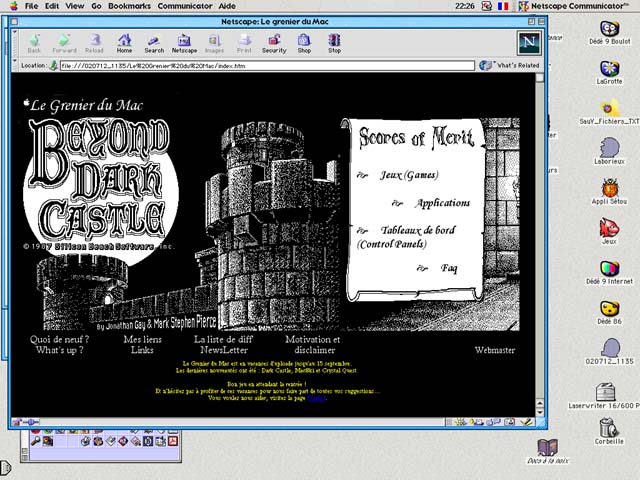Open Composer from the component bar
Image resolution: width=640 pixels, height=480 pixels.
[x=526, y=422]
